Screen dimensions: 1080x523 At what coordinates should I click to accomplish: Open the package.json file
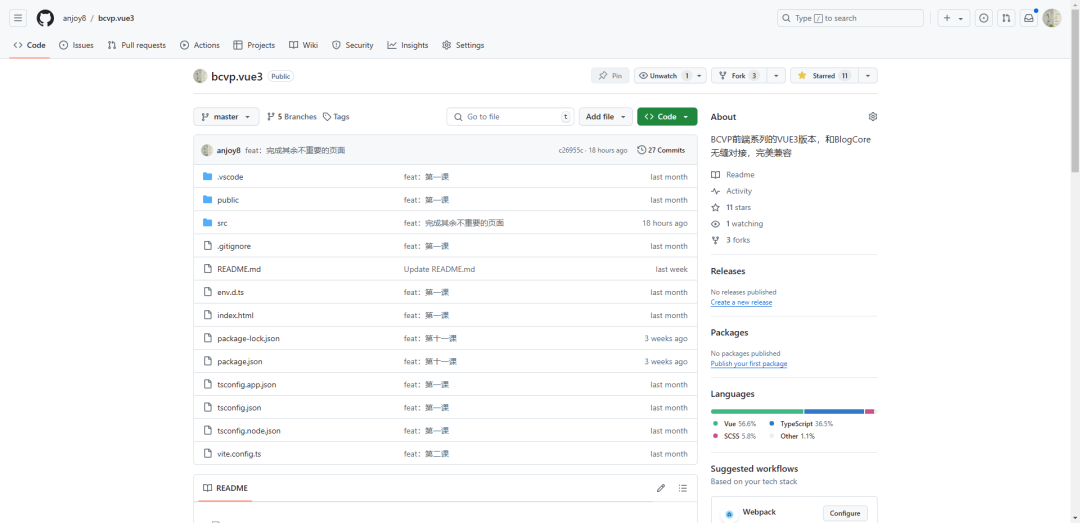pyautogui.click(x=240, y=361)
